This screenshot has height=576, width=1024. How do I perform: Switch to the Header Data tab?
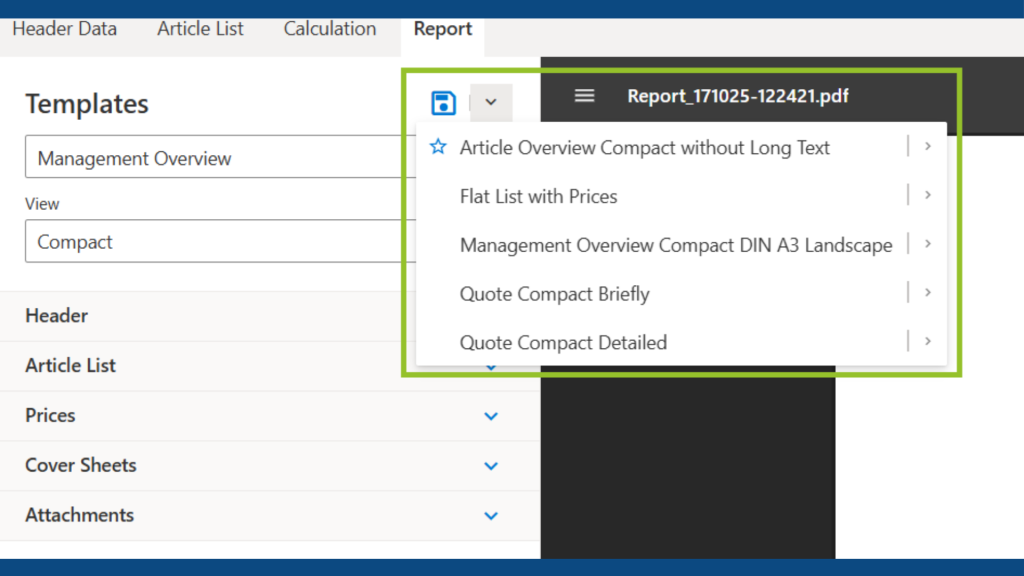point(64,29)
